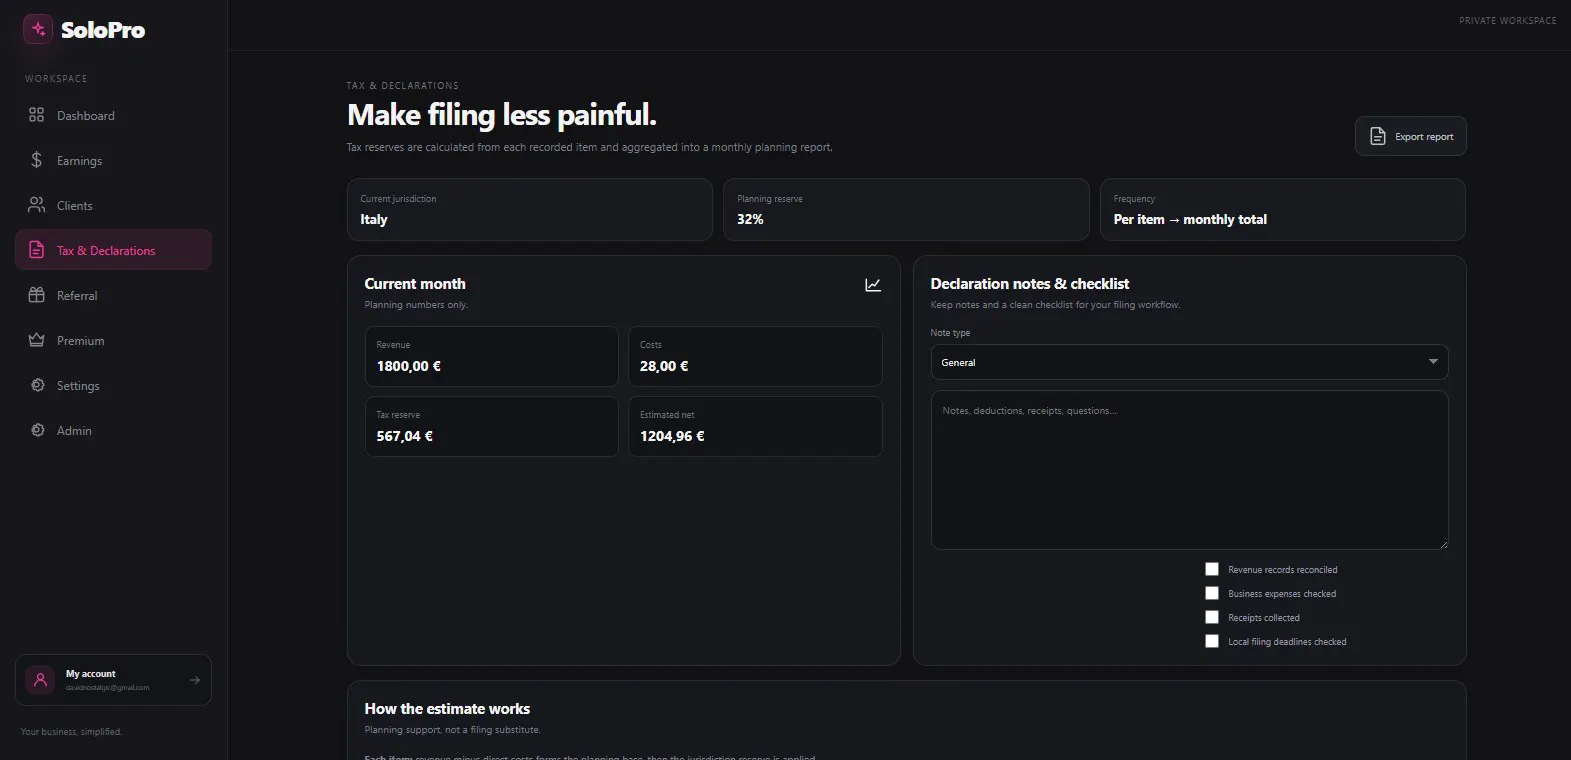The image size is (1571, 760).
Task: Click the Dashboard grid icon
Action: 37,115
